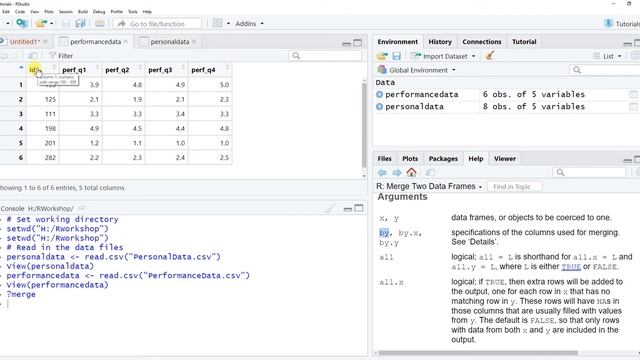Click the Find in Topic field
Viewport: 640px width, 360px height.
tap(515, 187)
